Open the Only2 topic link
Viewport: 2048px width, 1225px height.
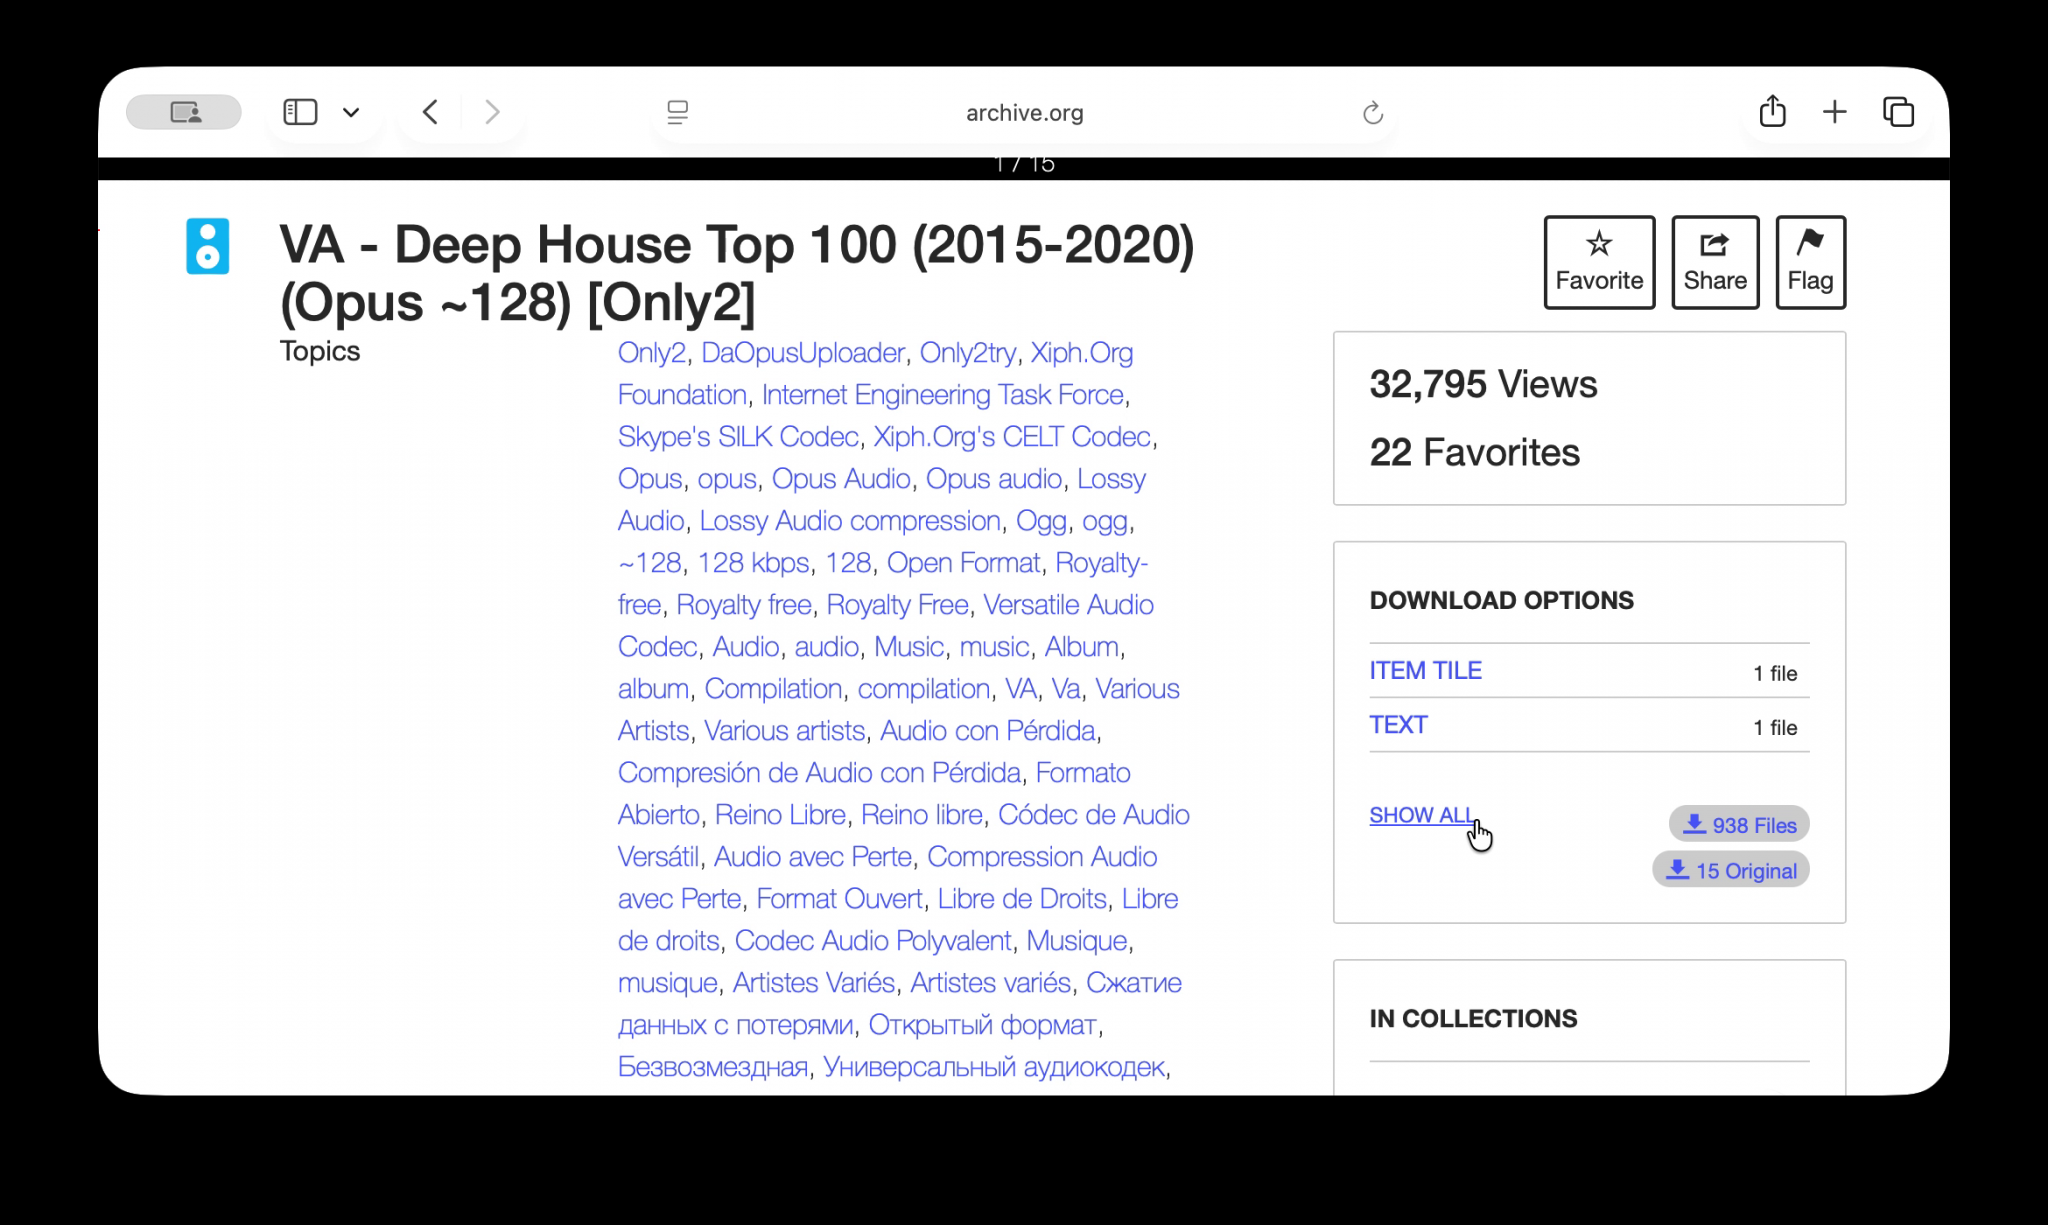(651, 353)
